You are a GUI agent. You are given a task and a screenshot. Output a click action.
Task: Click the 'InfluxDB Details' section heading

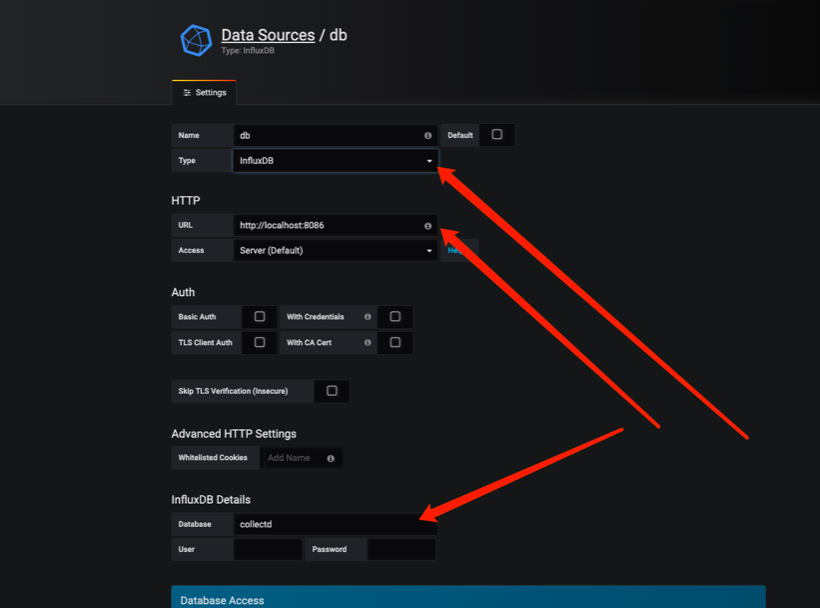coord(211,500)
